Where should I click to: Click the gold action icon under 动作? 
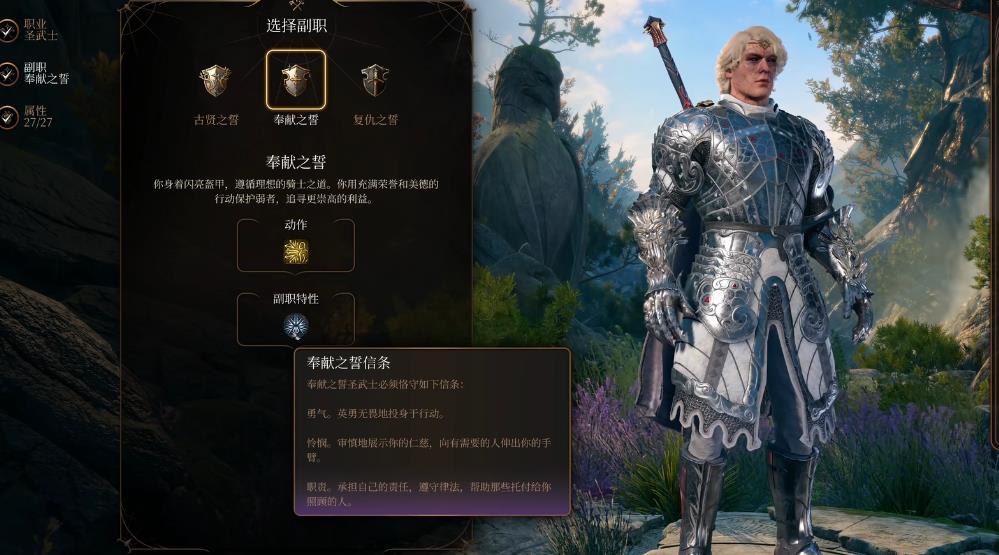[x=296, y=252]
